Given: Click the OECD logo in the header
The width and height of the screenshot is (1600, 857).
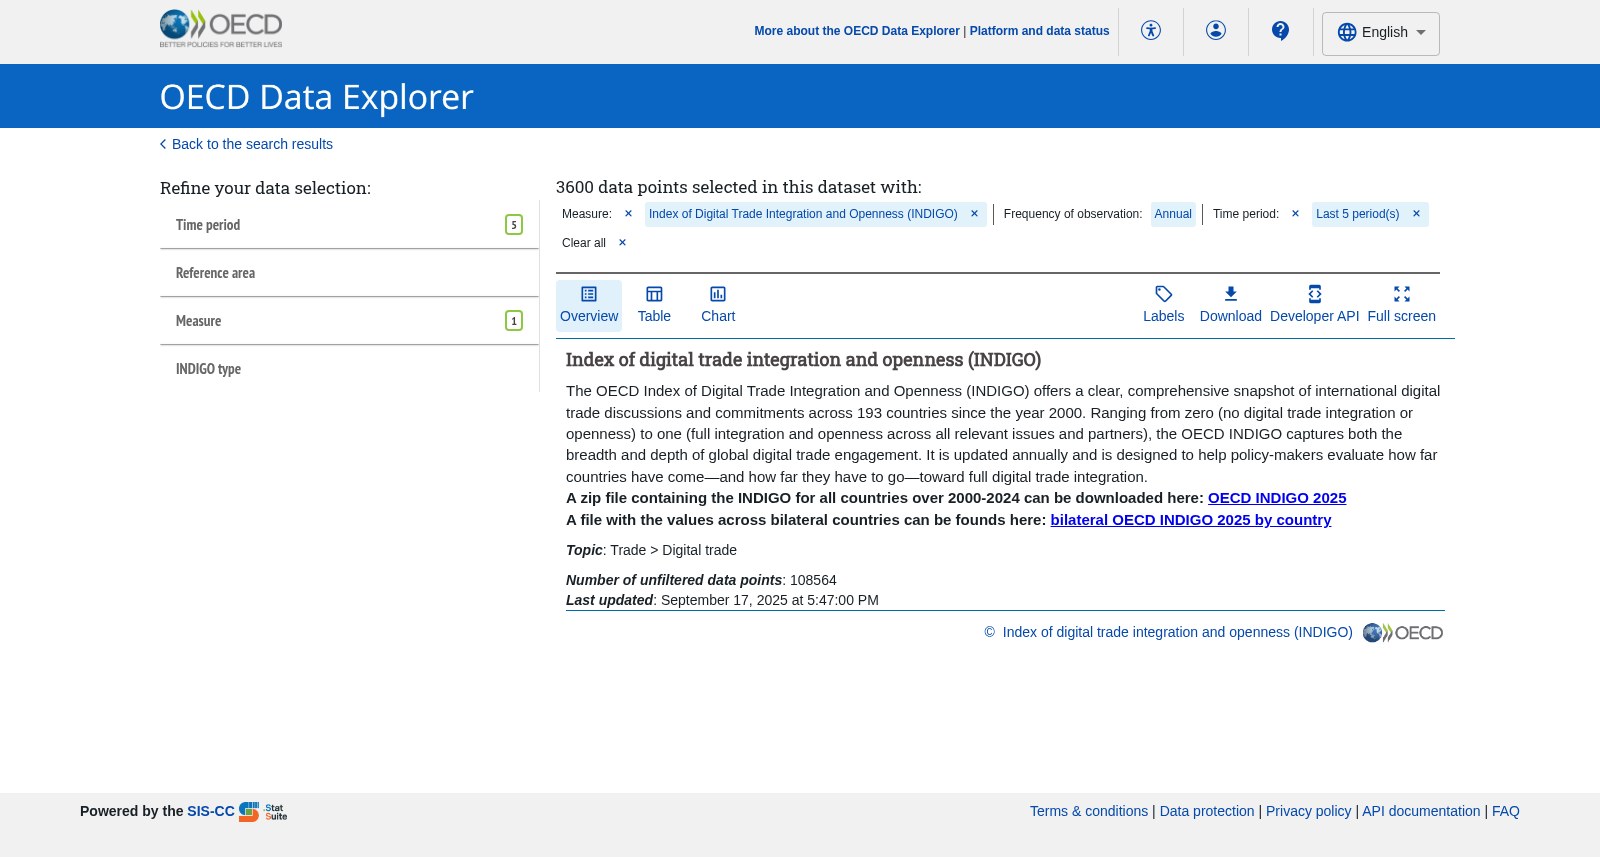Looking at the screenshot, I should tap(221, 29).
